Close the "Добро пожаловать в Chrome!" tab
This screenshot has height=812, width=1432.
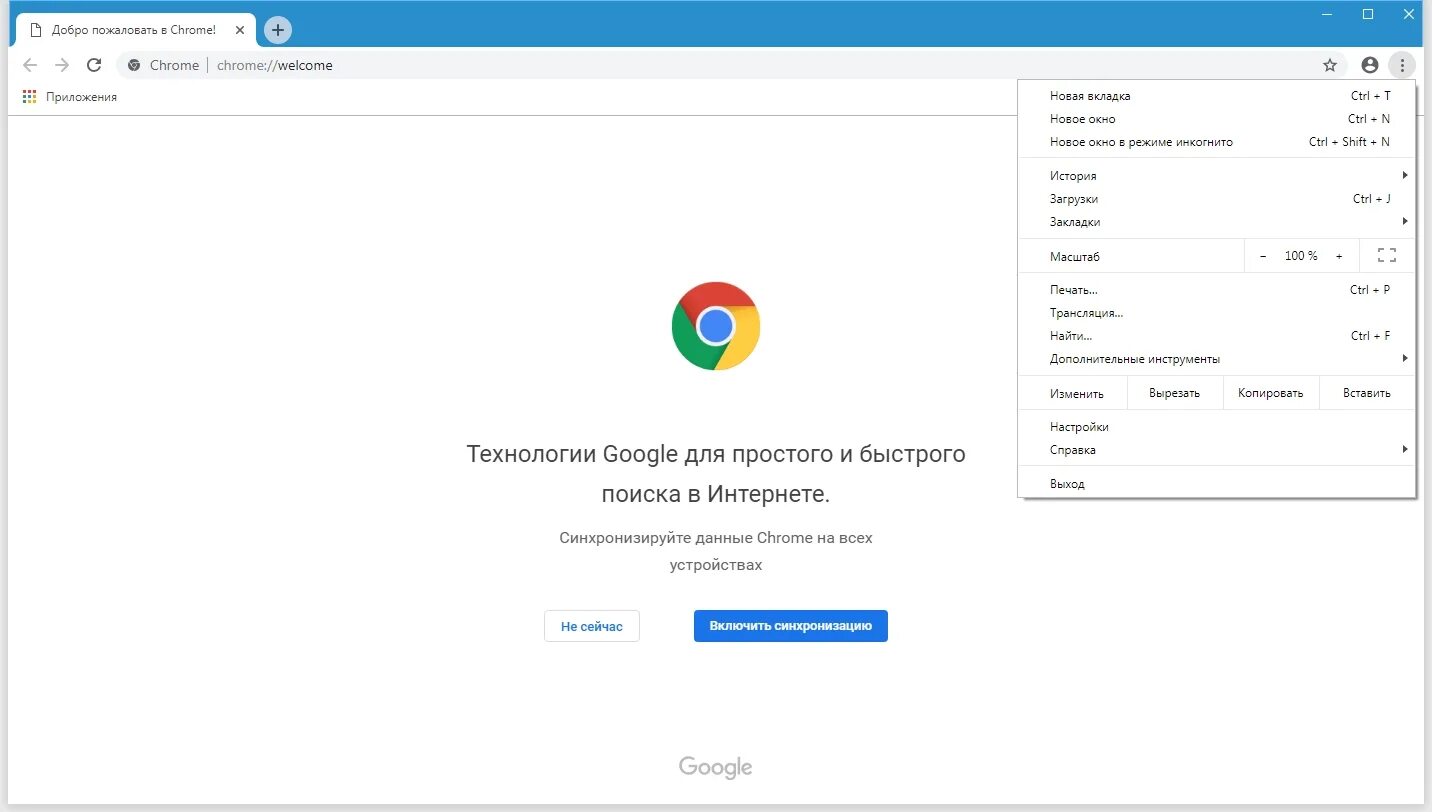coord(239,30)
